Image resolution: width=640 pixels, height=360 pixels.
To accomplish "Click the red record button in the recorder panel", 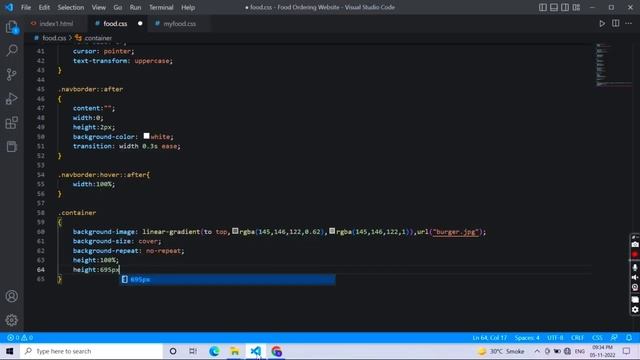I will 635,254.
